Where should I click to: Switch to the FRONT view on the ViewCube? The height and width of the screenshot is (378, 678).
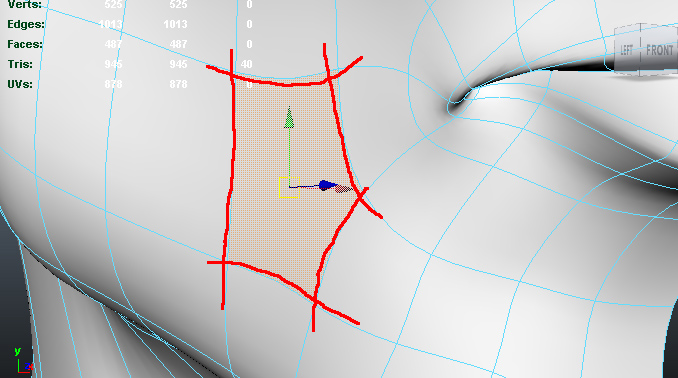[659, 50]
